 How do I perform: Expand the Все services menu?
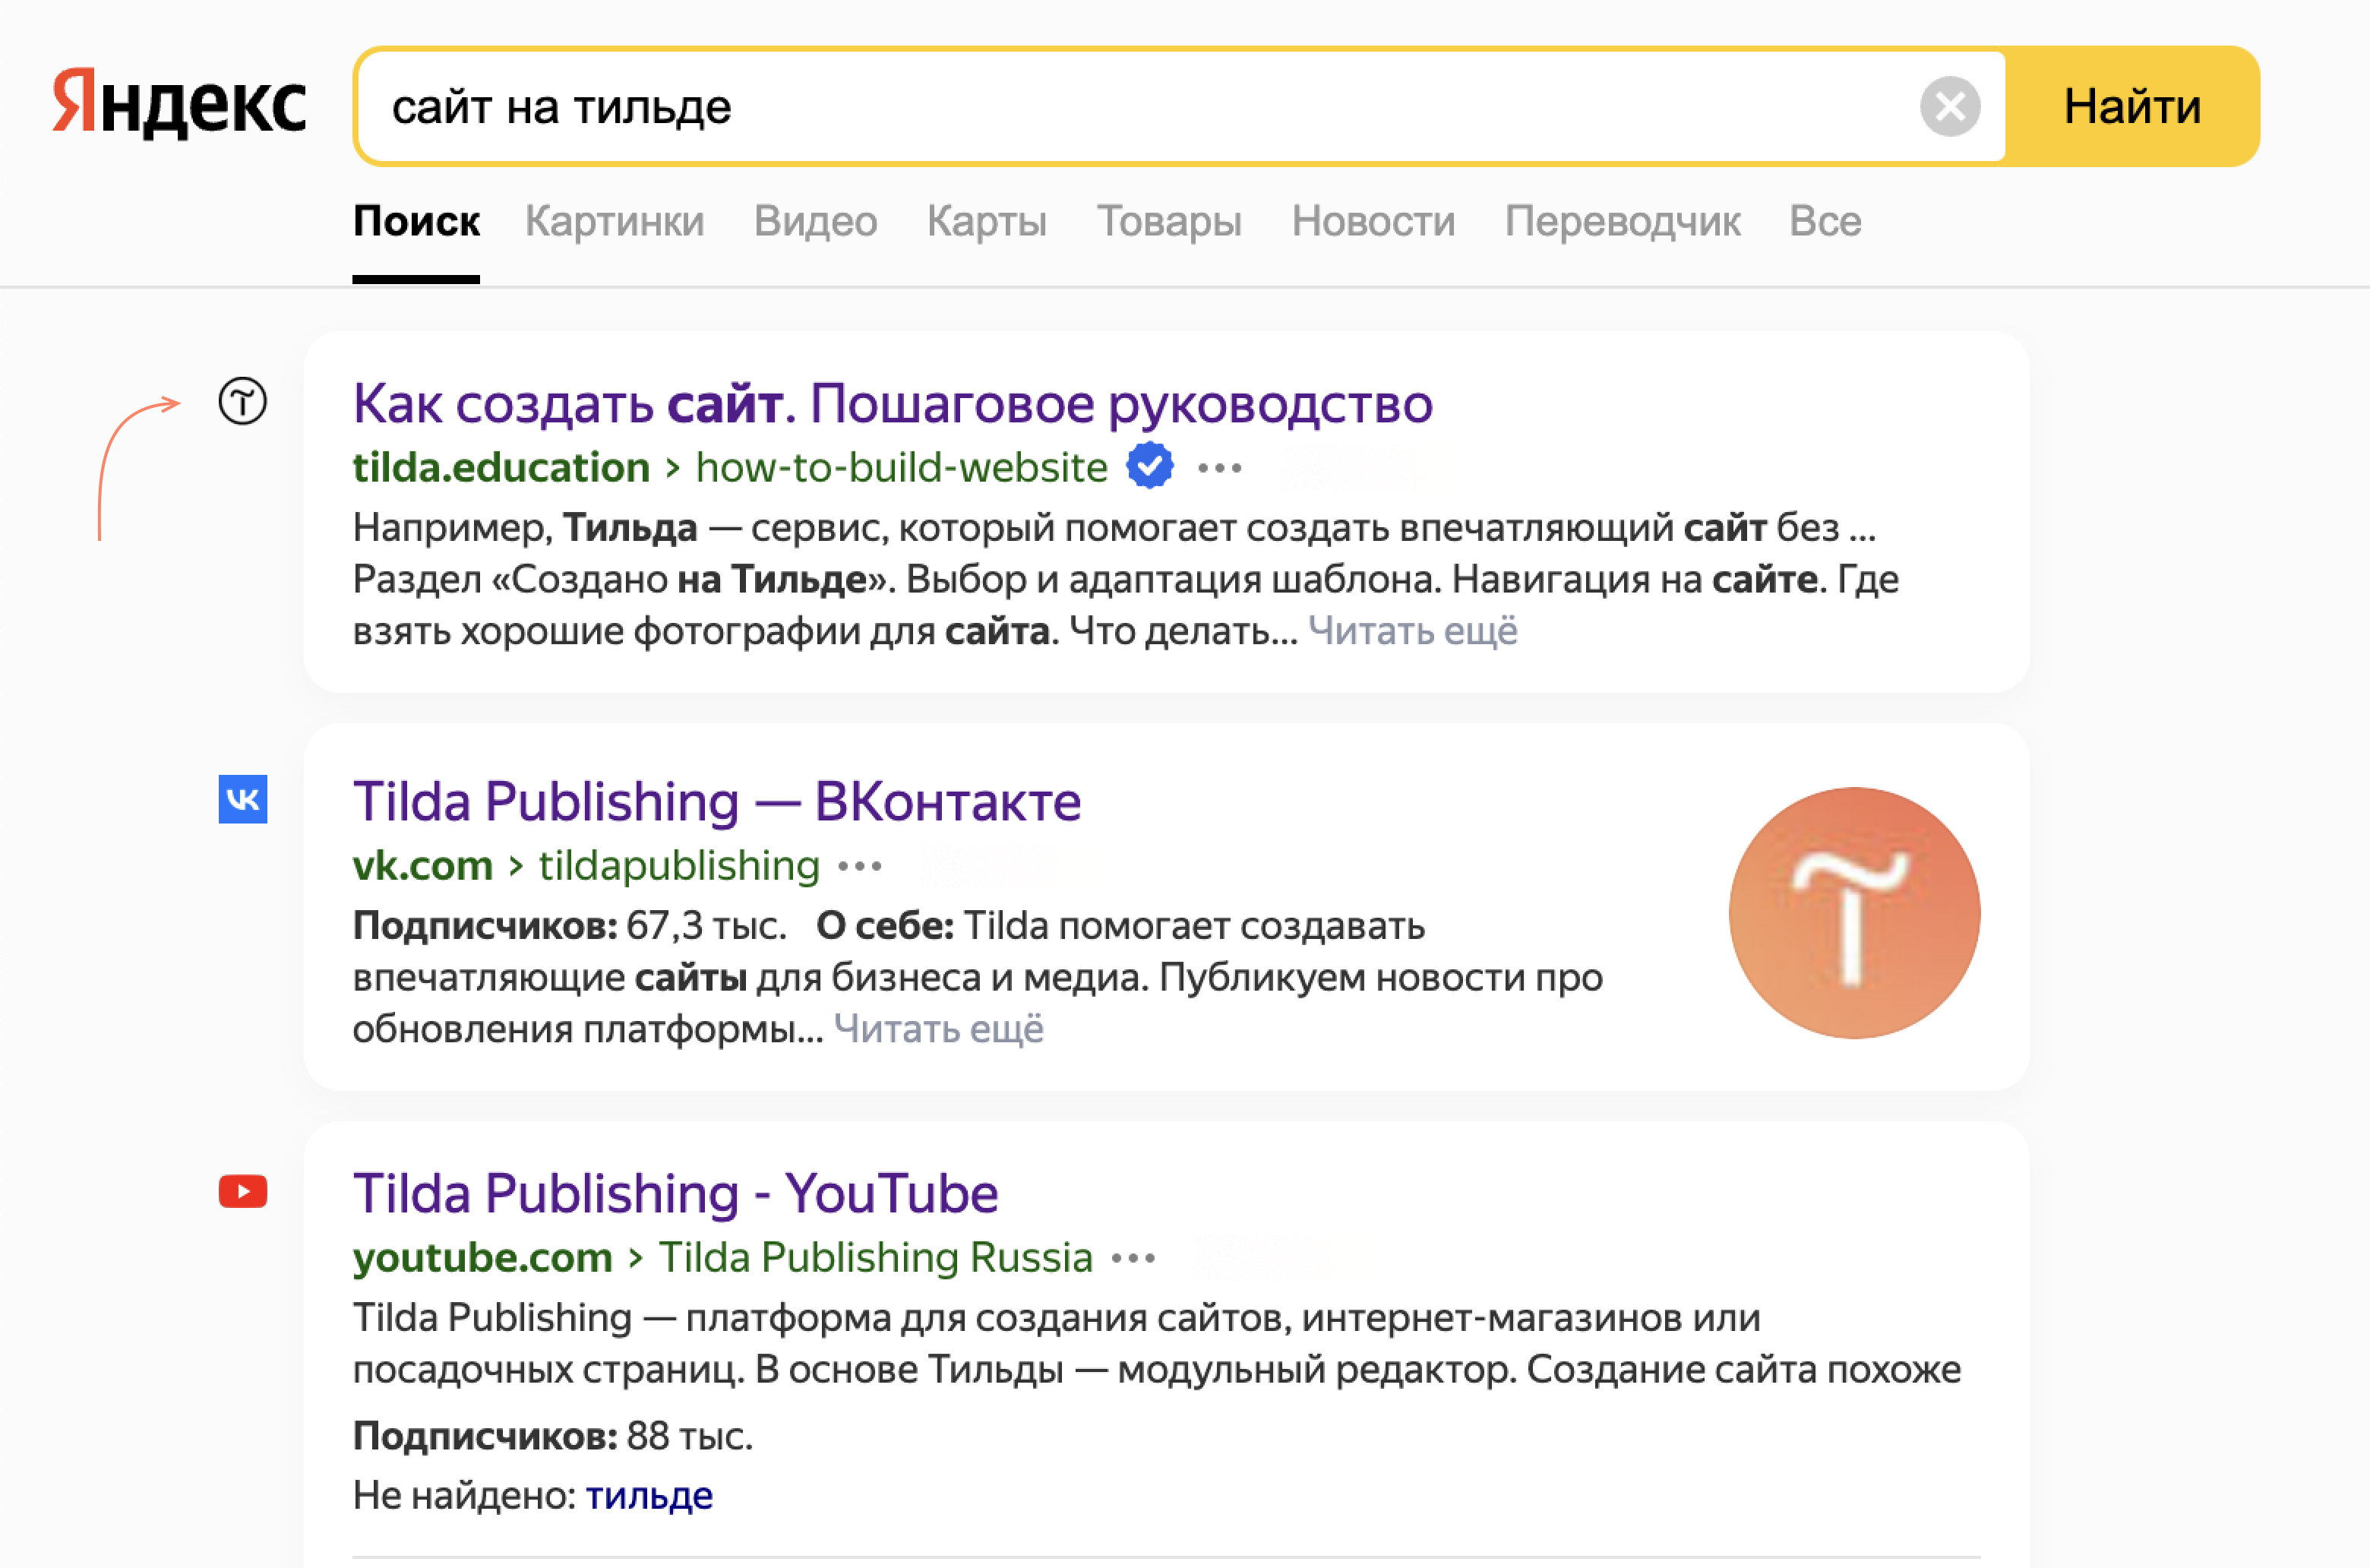coord(1825,221)
